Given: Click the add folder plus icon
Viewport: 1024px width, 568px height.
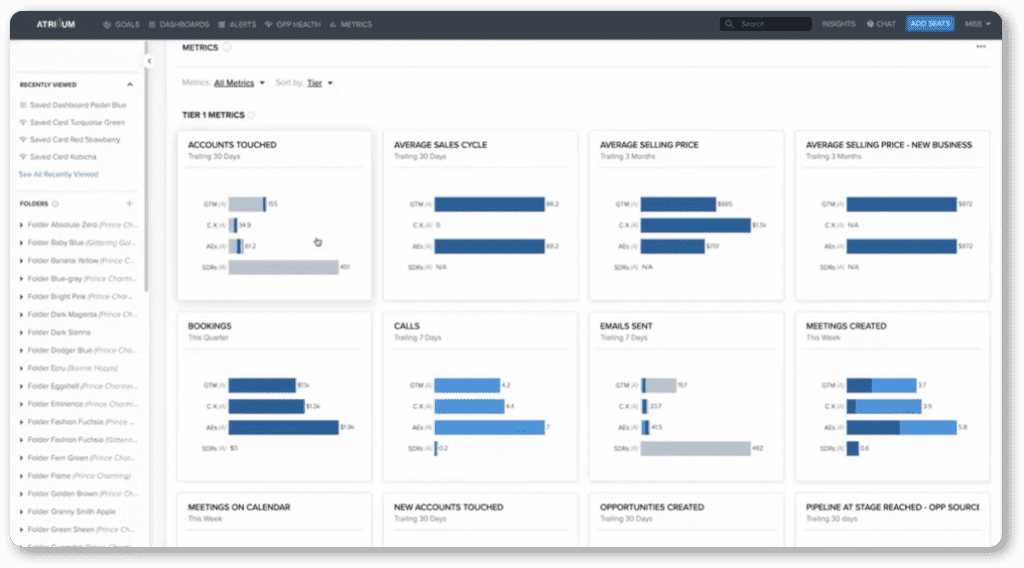Looking at the screenshot, I should [x=129, y=204].
